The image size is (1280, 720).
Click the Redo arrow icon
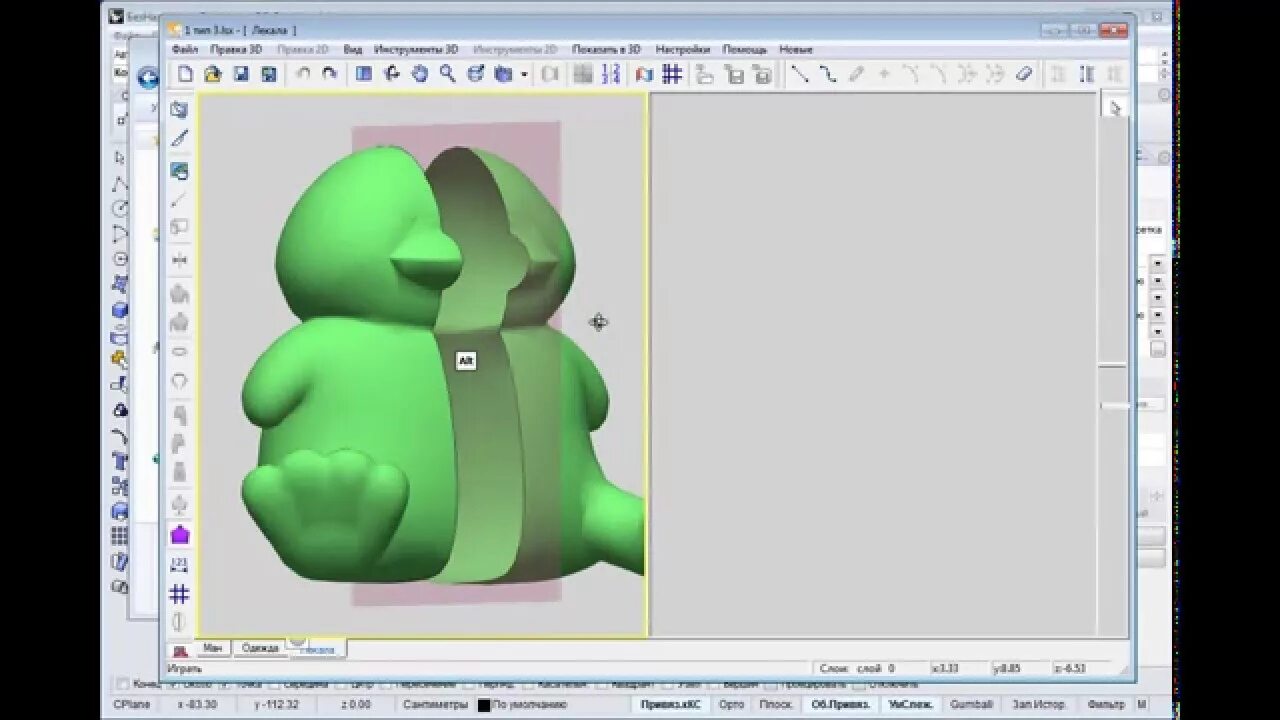[329, 74]
